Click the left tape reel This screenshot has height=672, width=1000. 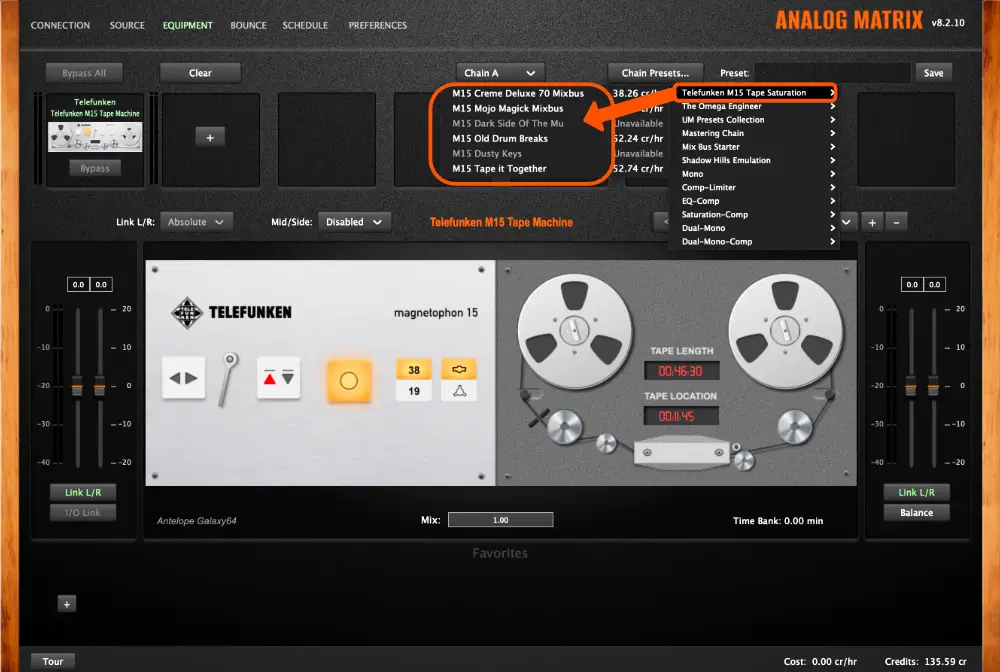tap(575, 331)
